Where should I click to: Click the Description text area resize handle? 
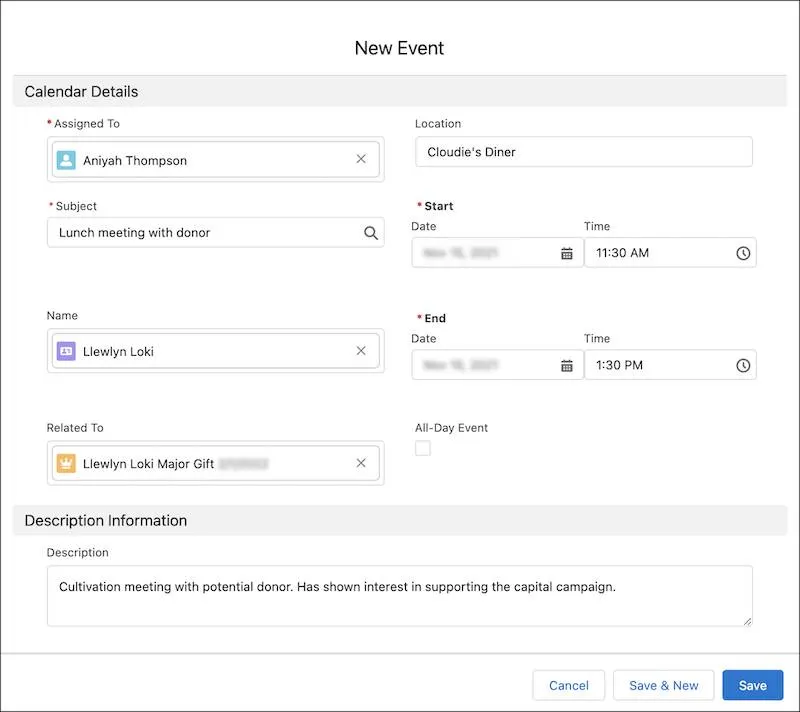point(747,621)
